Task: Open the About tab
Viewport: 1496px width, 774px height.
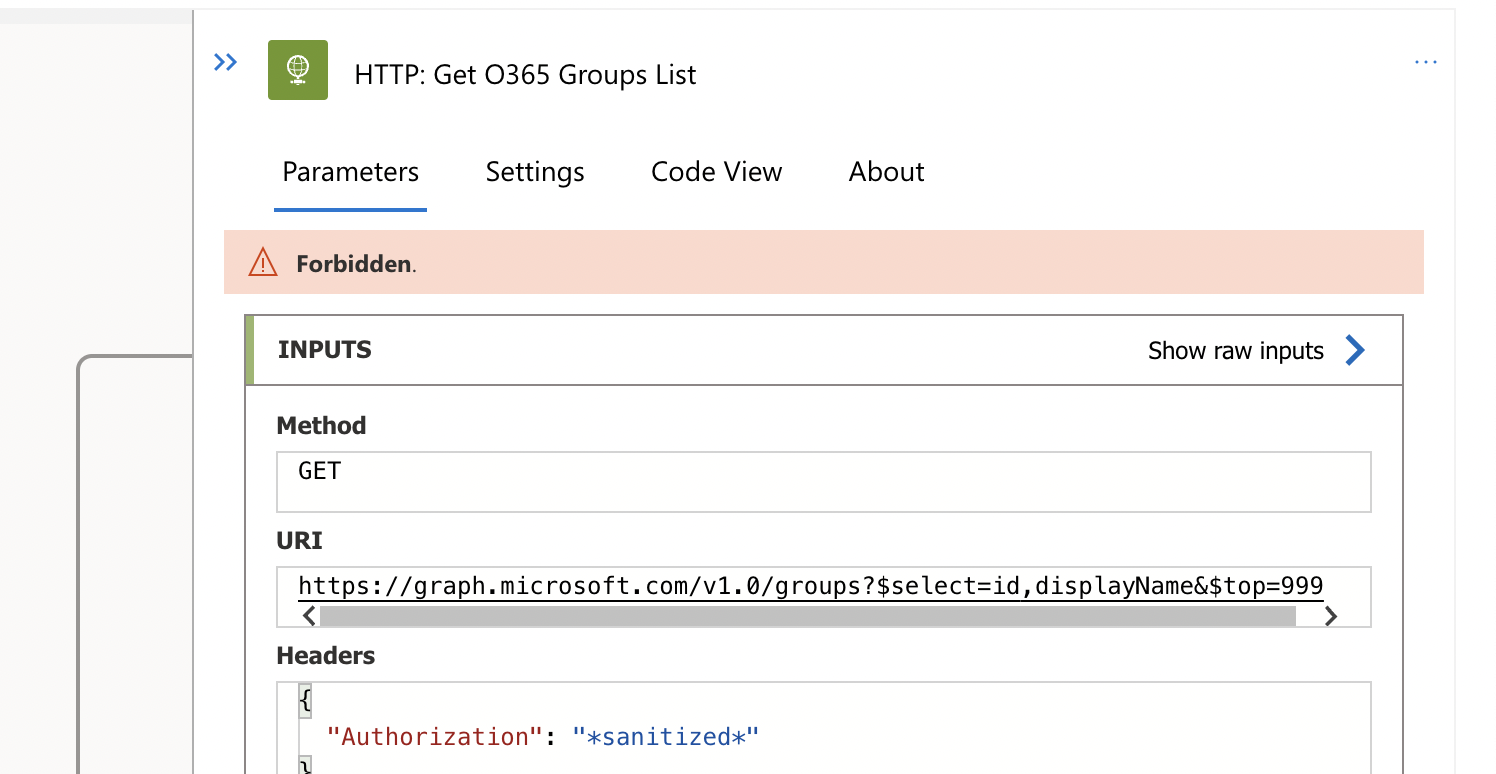Action: coord(886,172)
